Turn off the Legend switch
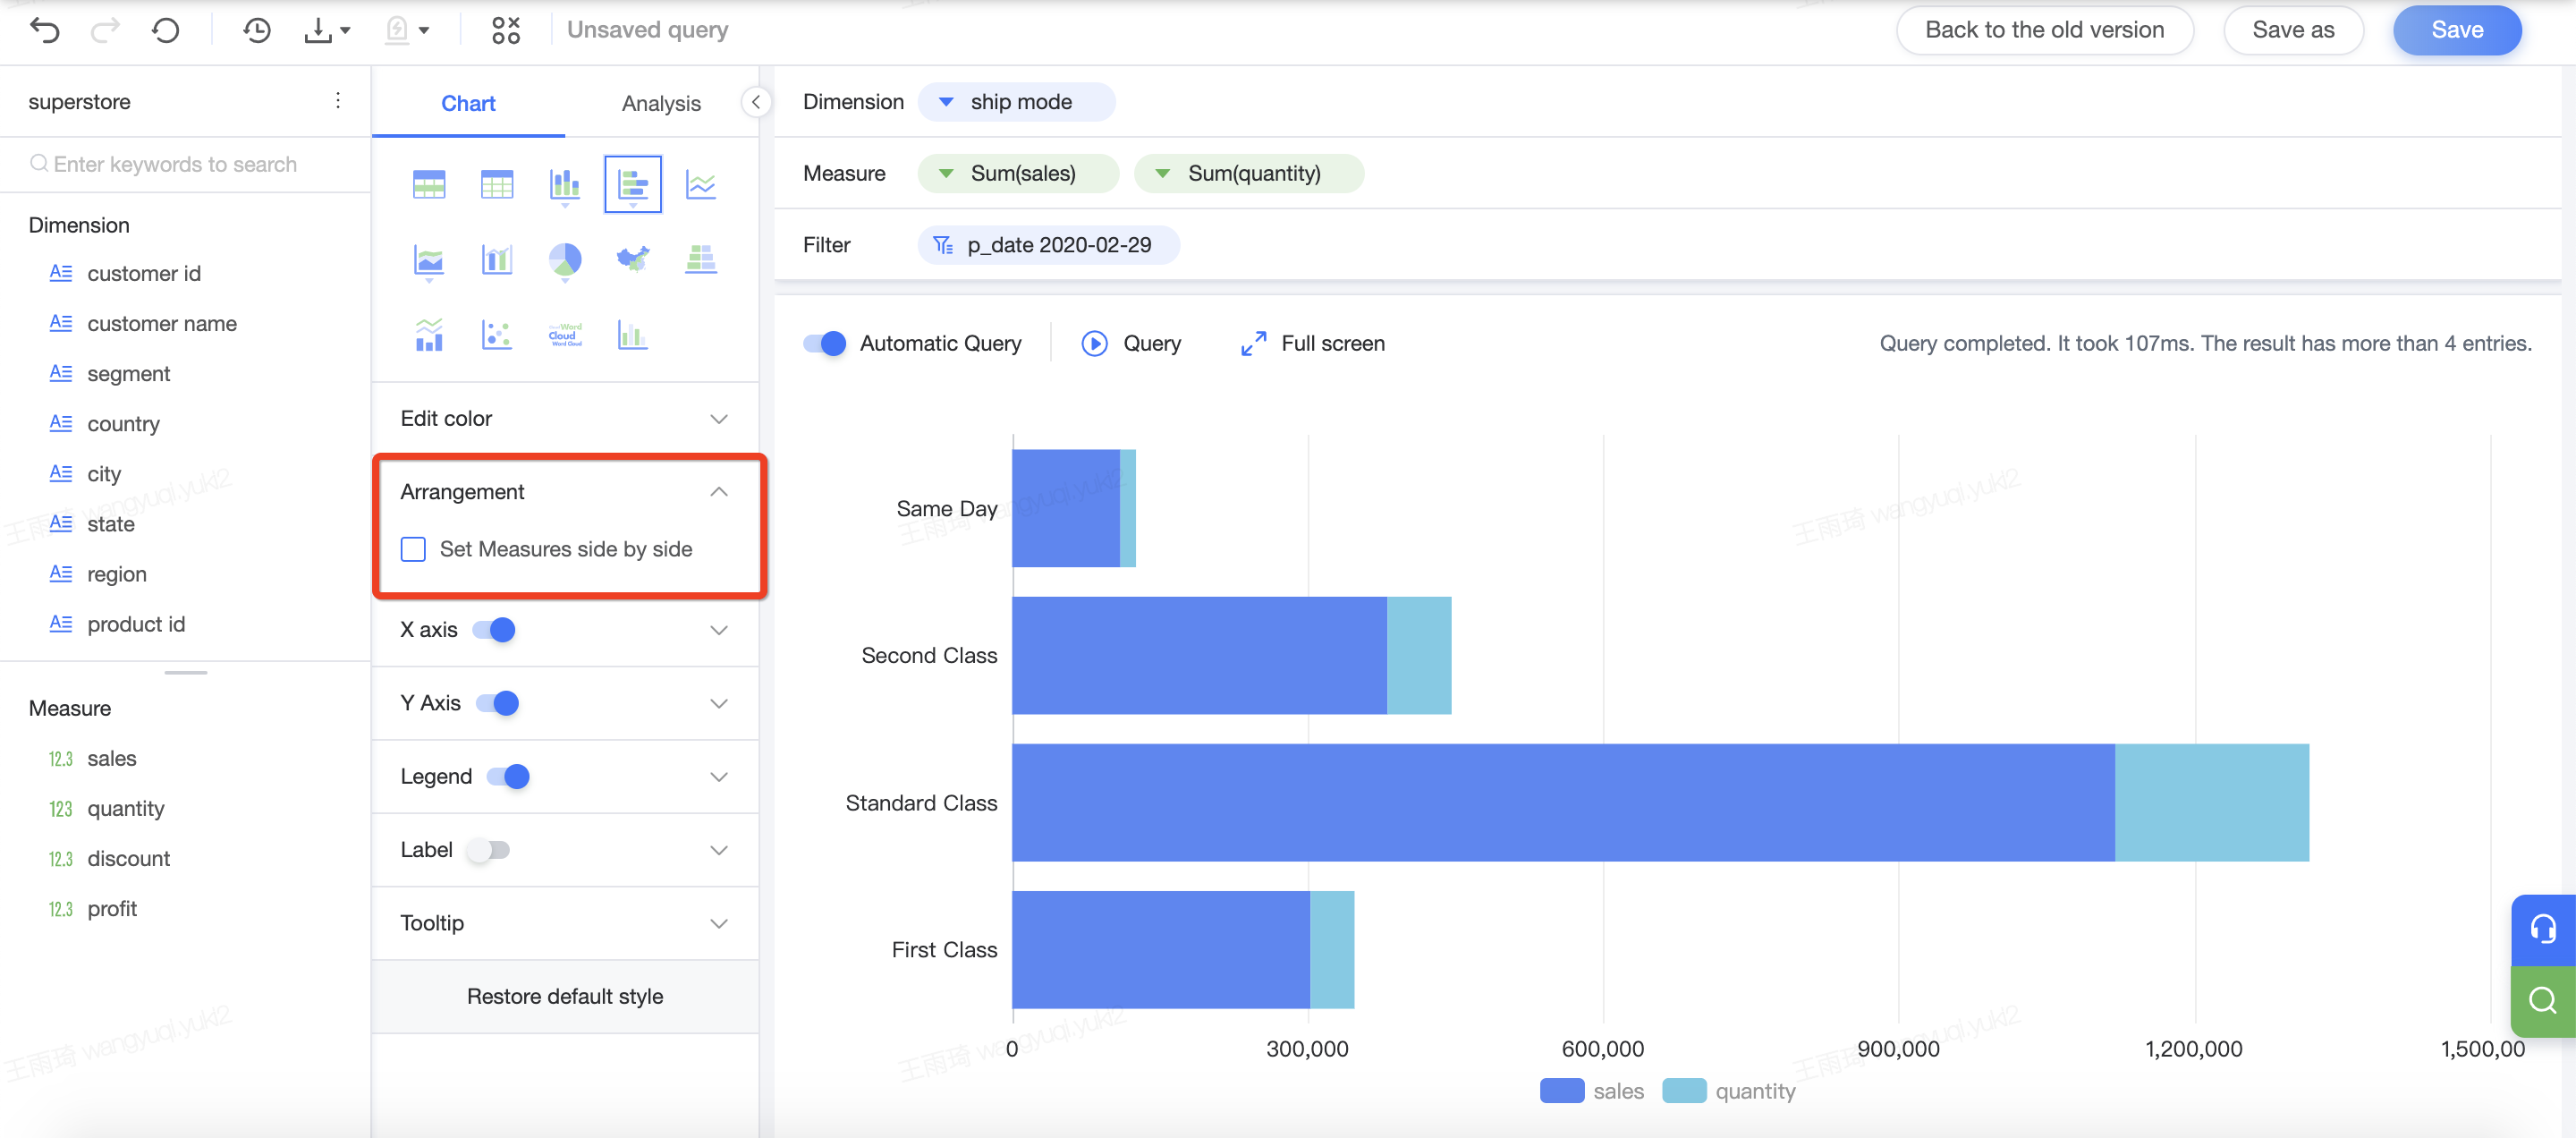 point(508,777)
